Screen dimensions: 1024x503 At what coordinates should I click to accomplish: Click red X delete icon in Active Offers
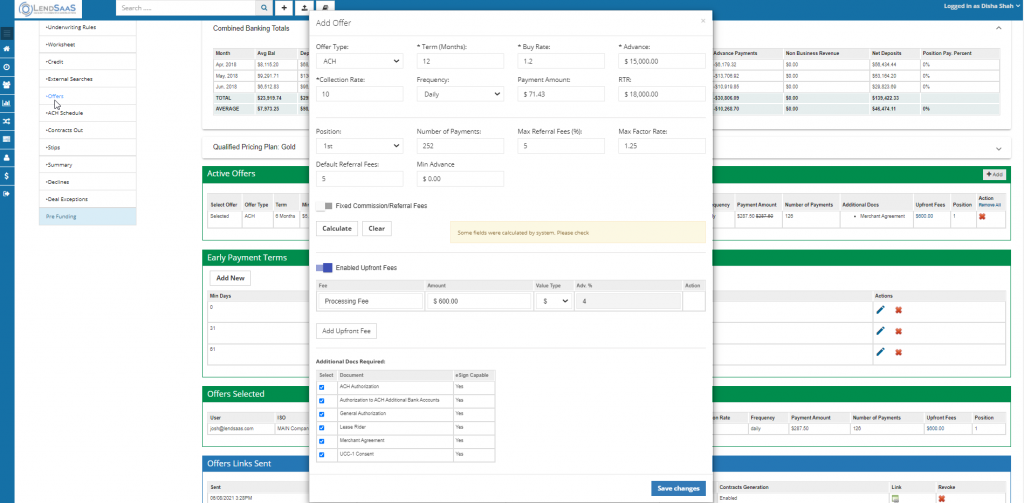(x=981, y=216)
